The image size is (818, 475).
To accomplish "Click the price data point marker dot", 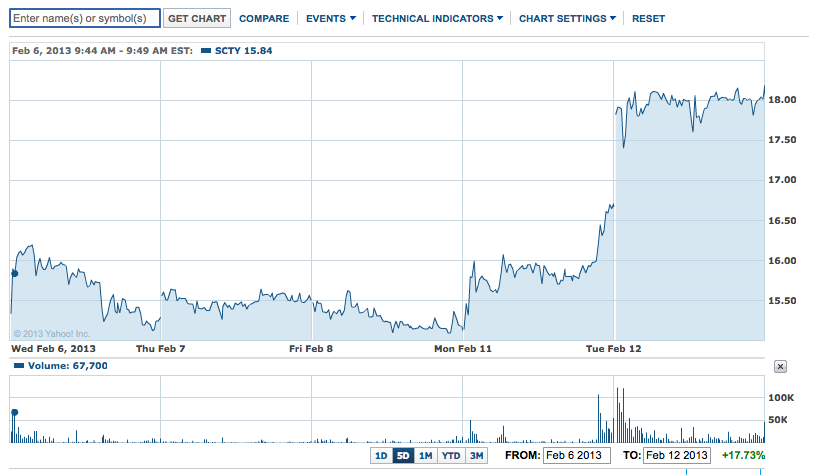I will [x=14, y=272].
